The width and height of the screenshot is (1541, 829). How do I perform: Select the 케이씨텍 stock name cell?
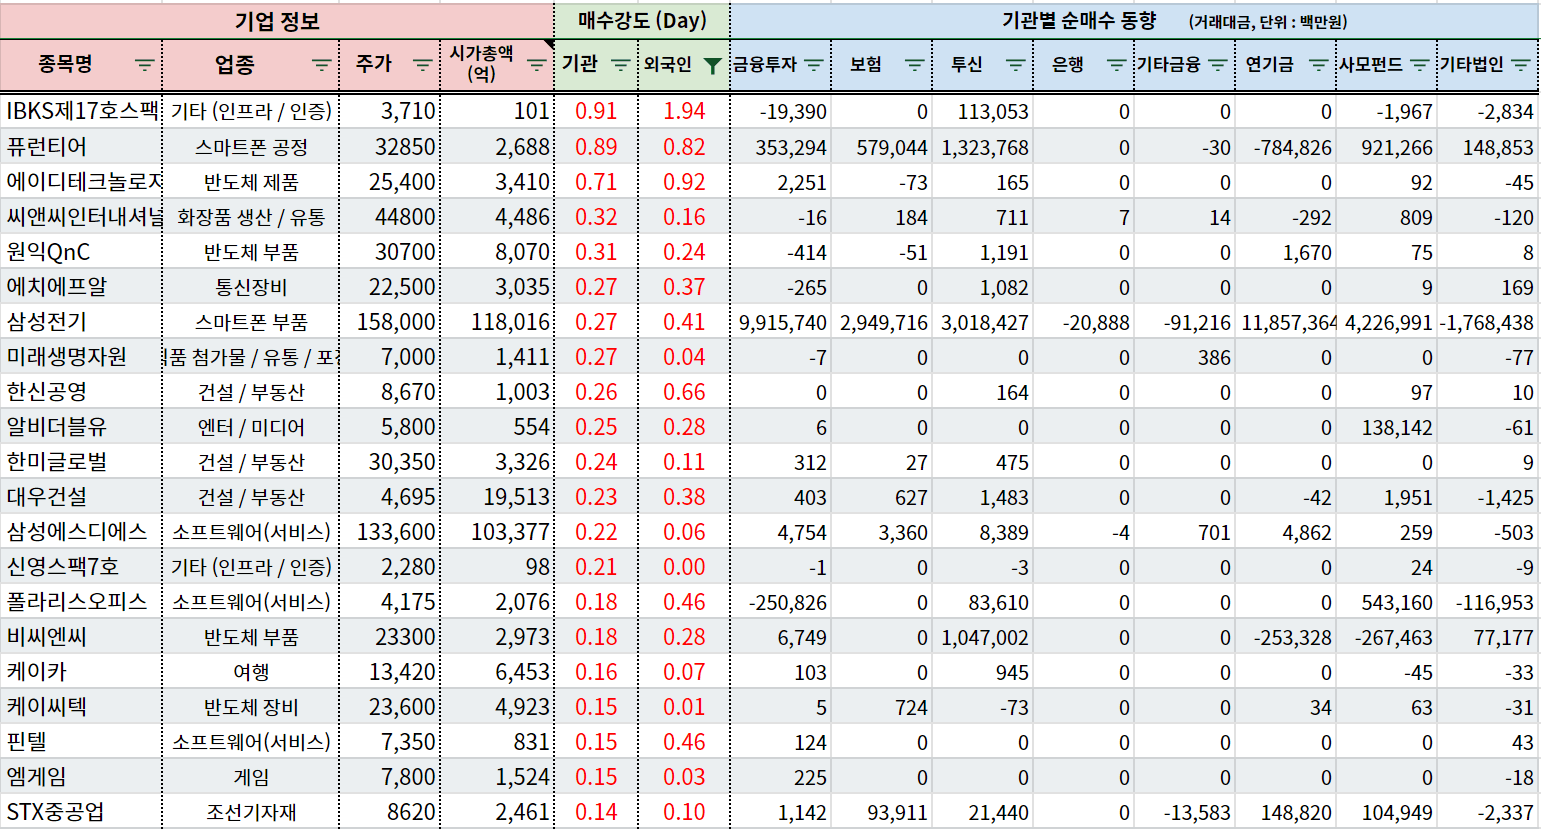[x=81, y=707]
